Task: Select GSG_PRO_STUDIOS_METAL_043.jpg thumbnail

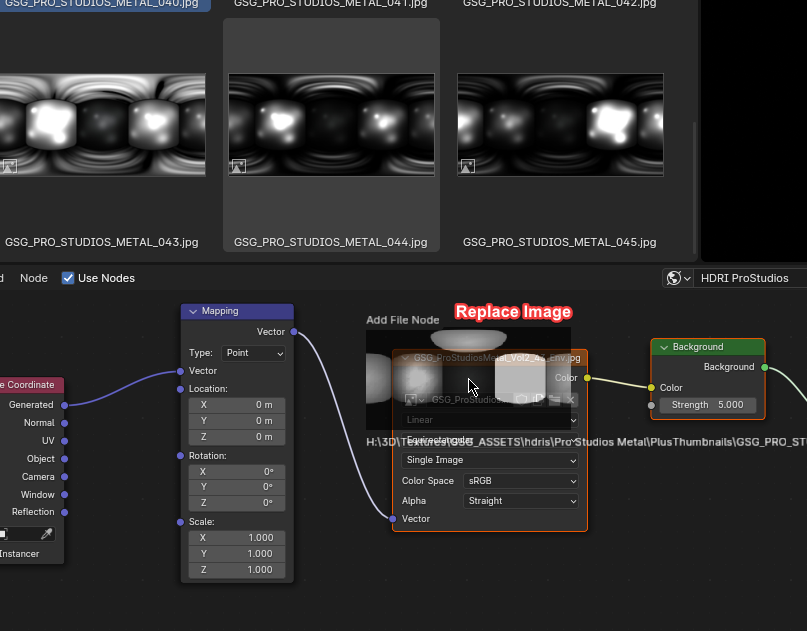Action: (102, 125)
